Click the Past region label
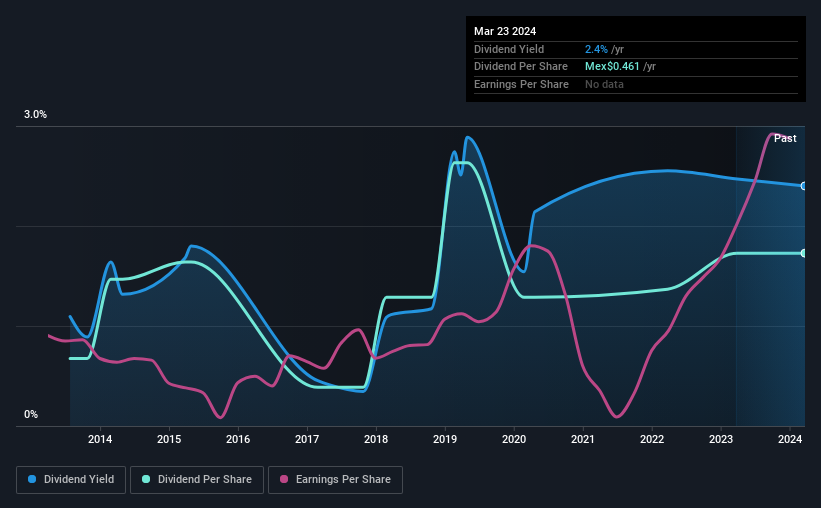 [785, 138]
